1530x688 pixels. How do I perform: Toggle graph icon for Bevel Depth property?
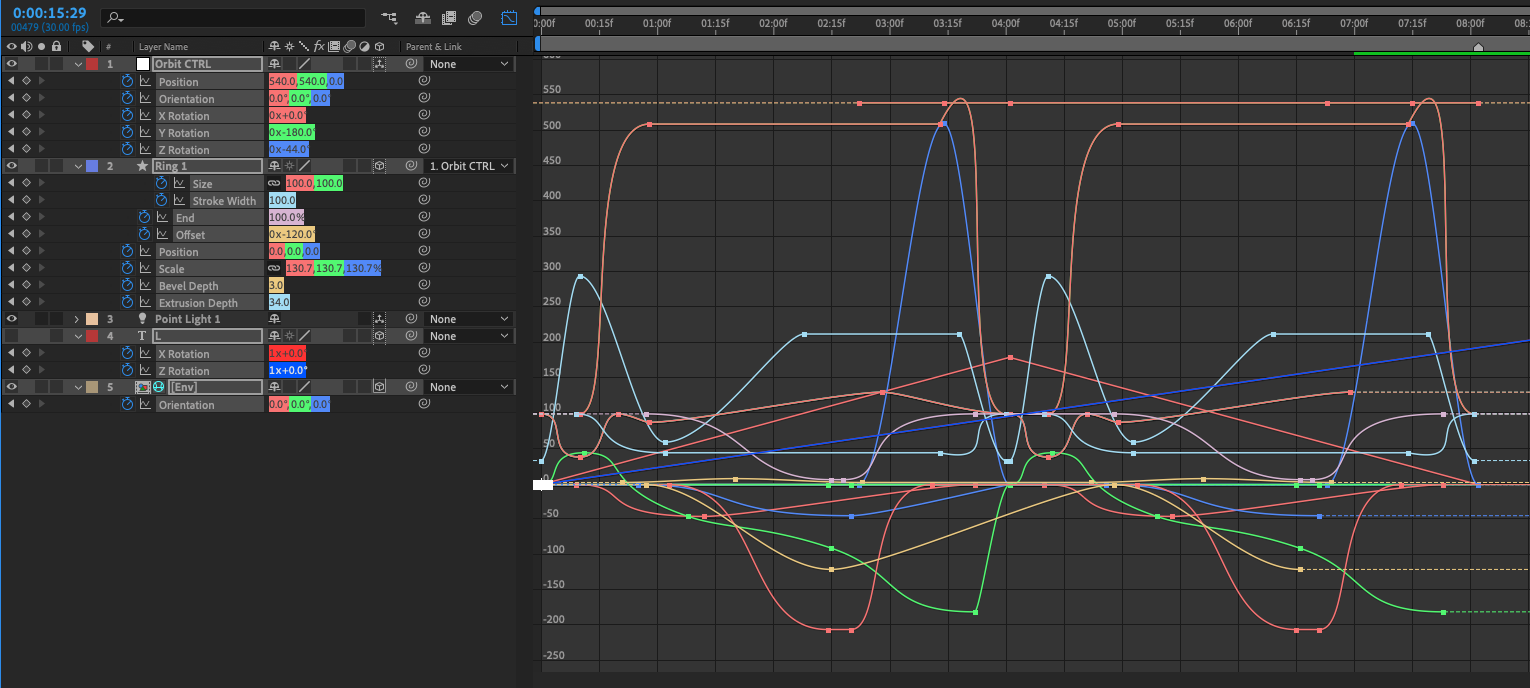(144, 286)
